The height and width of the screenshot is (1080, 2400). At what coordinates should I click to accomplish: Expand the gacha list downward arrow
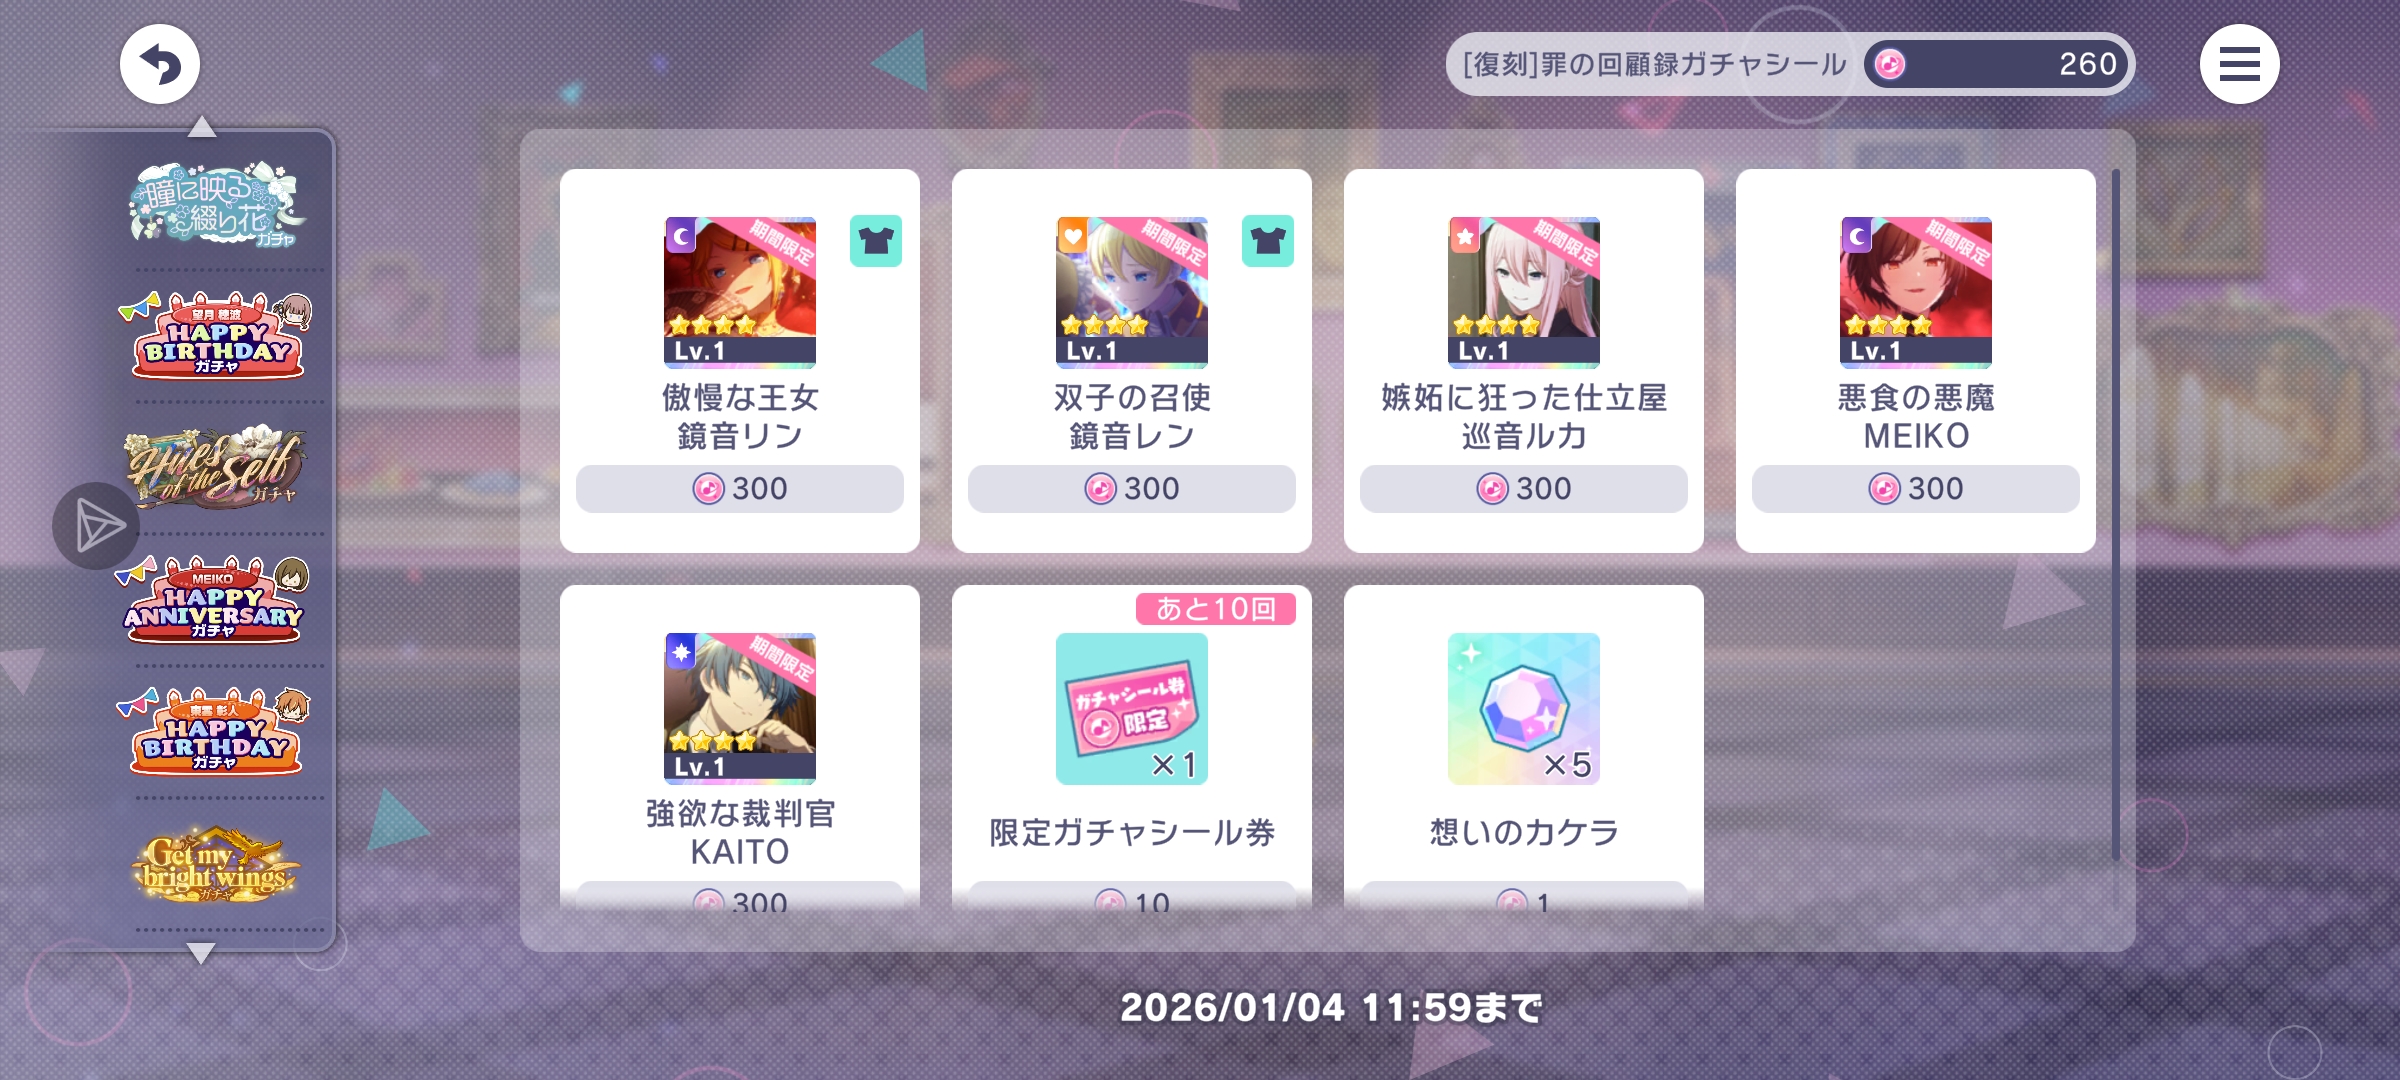click(201, 954)
